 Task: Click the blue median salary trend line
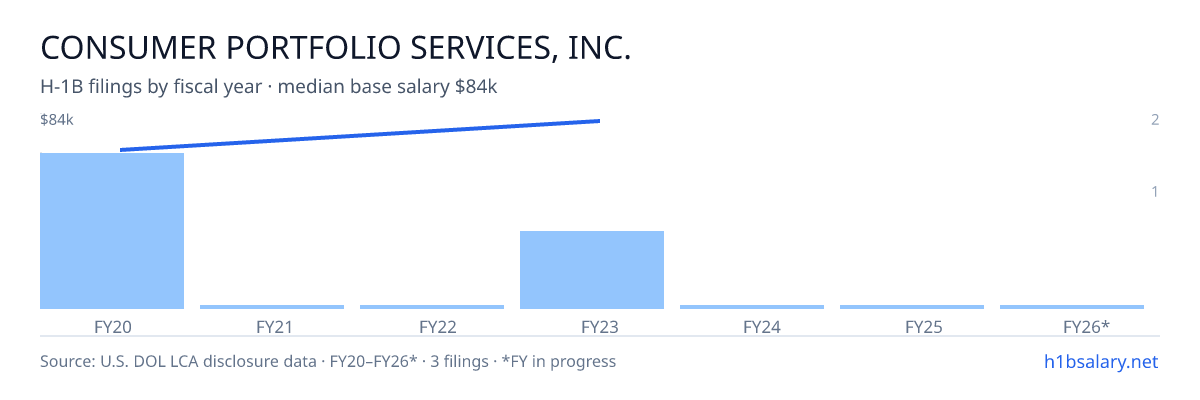coord(360,136)
